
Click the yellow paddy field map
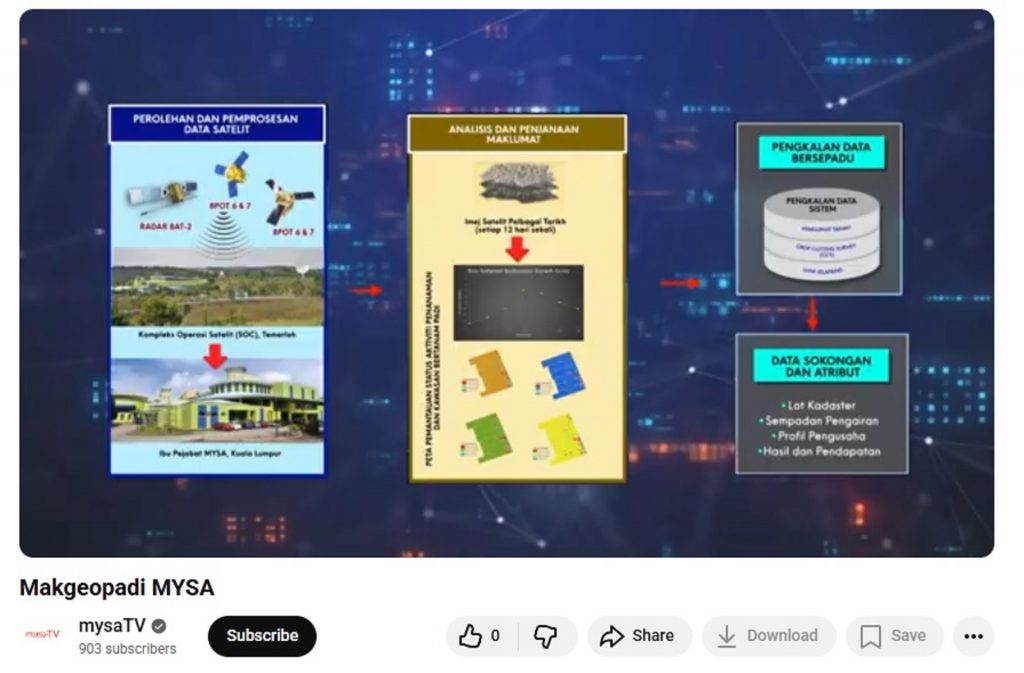click(561, 437)
